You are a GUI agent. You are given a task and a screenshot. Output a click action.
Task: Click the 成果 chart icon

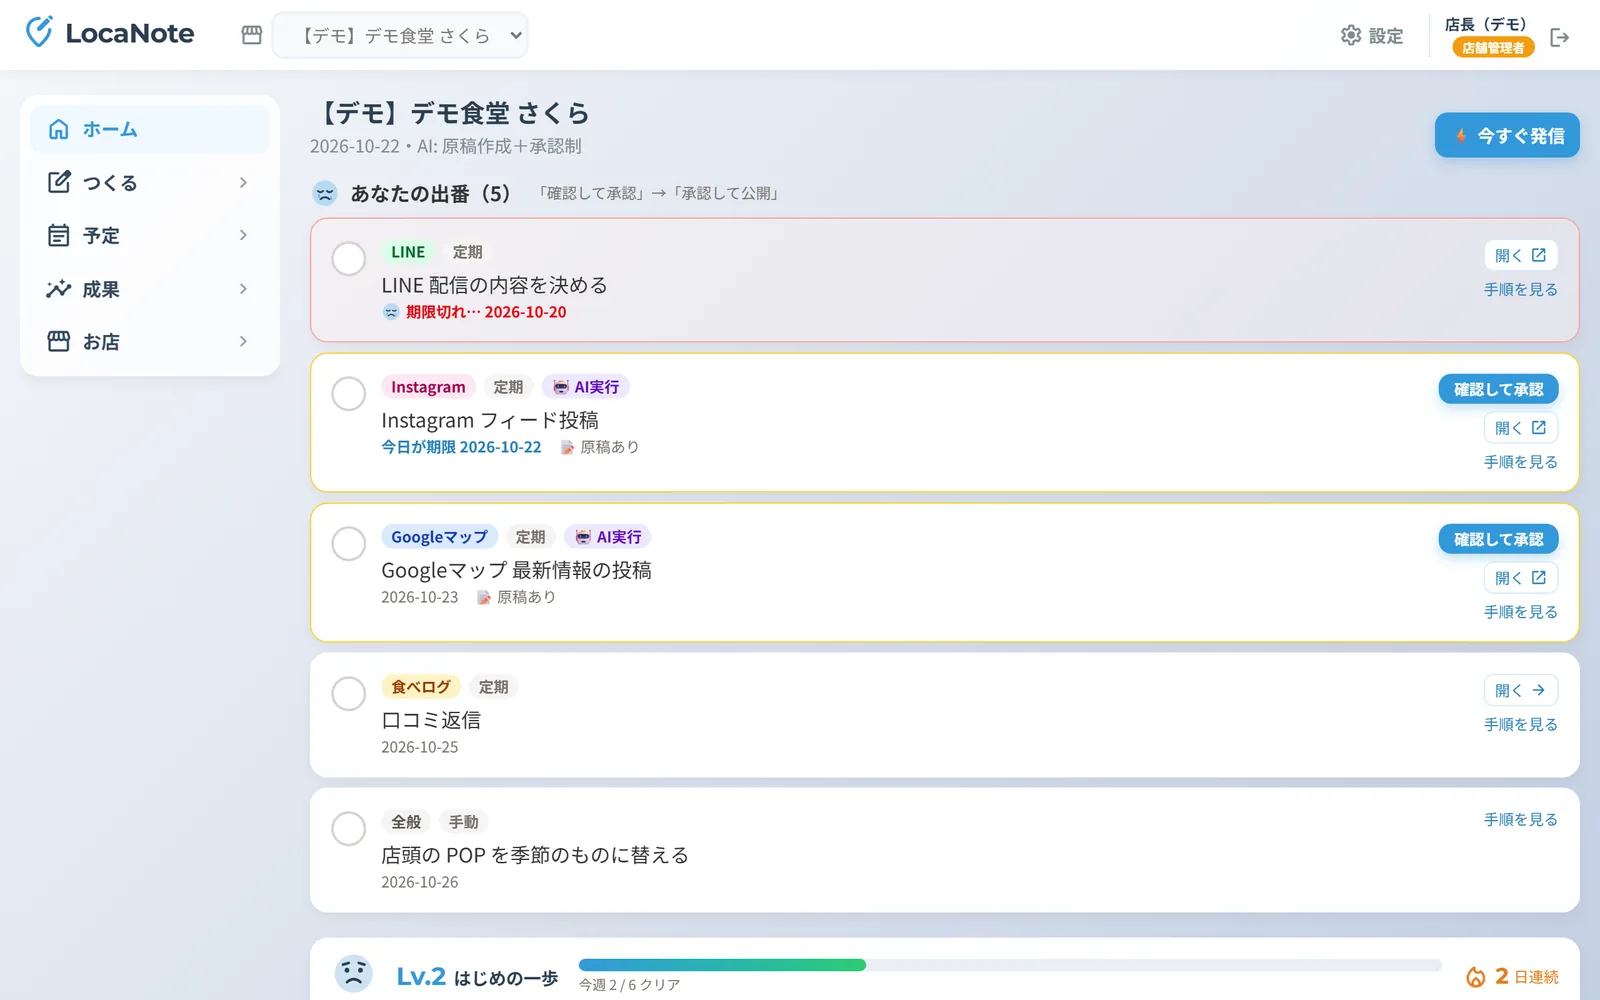coord(59,288)
